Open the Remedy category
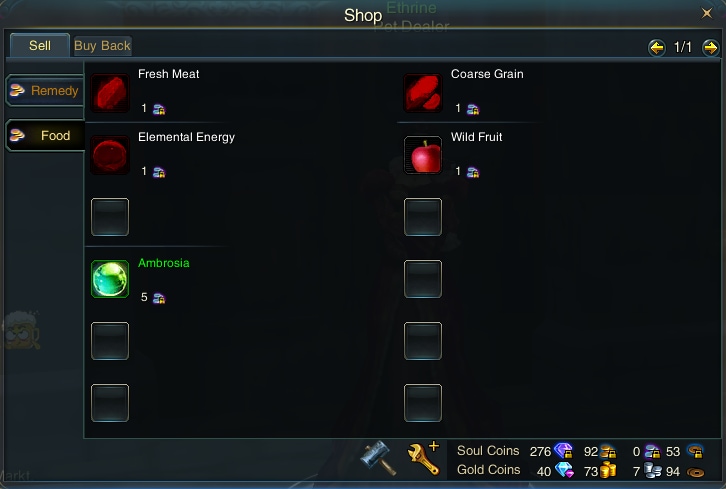This screenshot has height=489, width=726. point(45,90)
